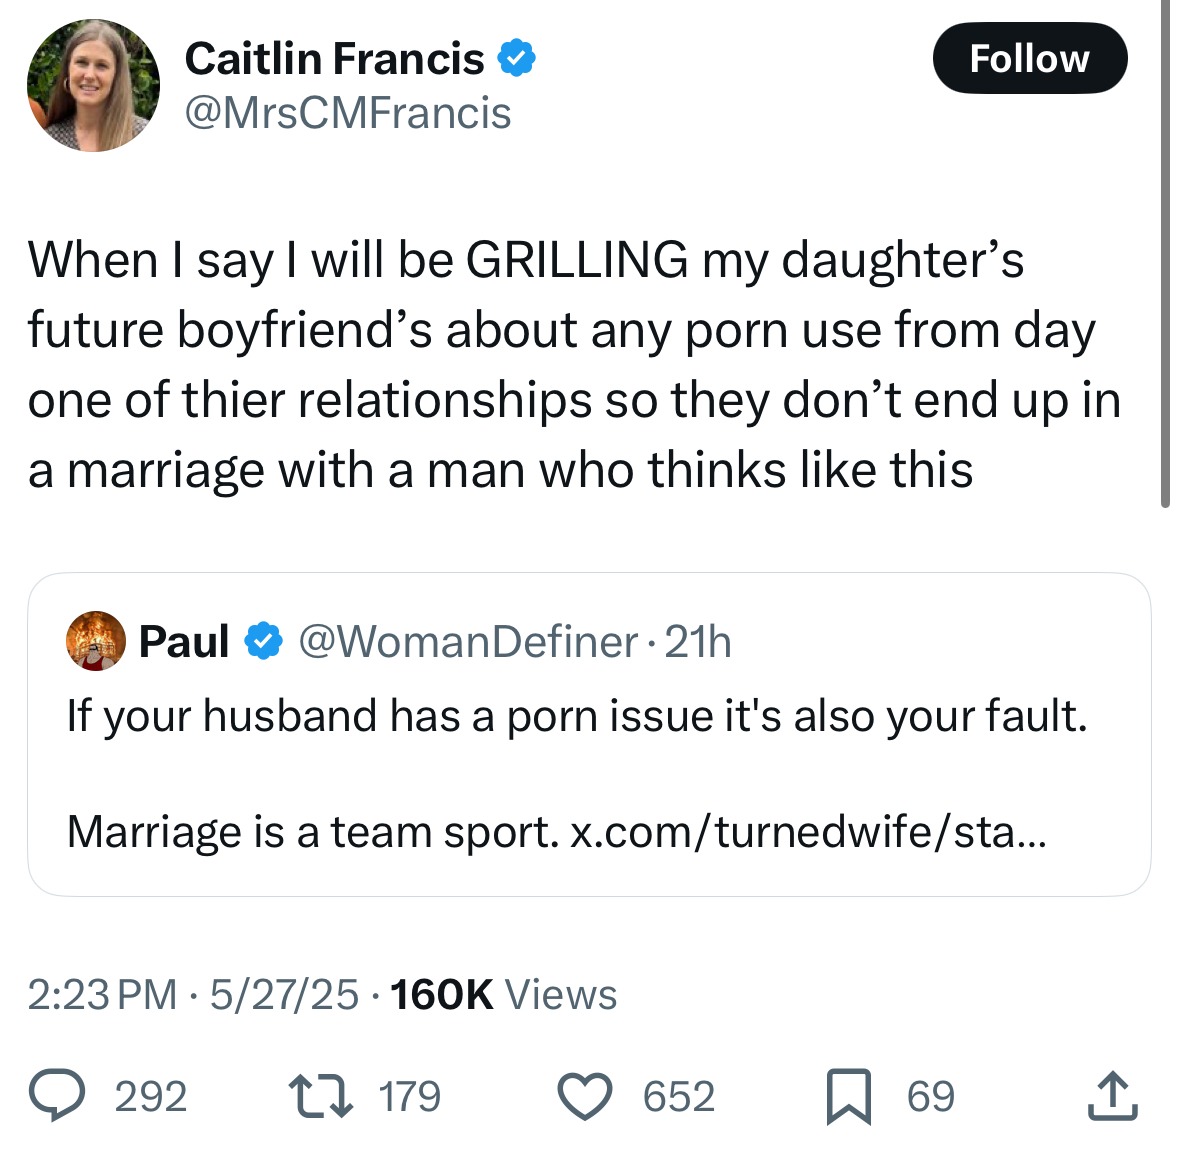This screenshot has height=1158, width=1179.
Task: Open the @WomanDefiner handle
Action: (x=468, y=641)
